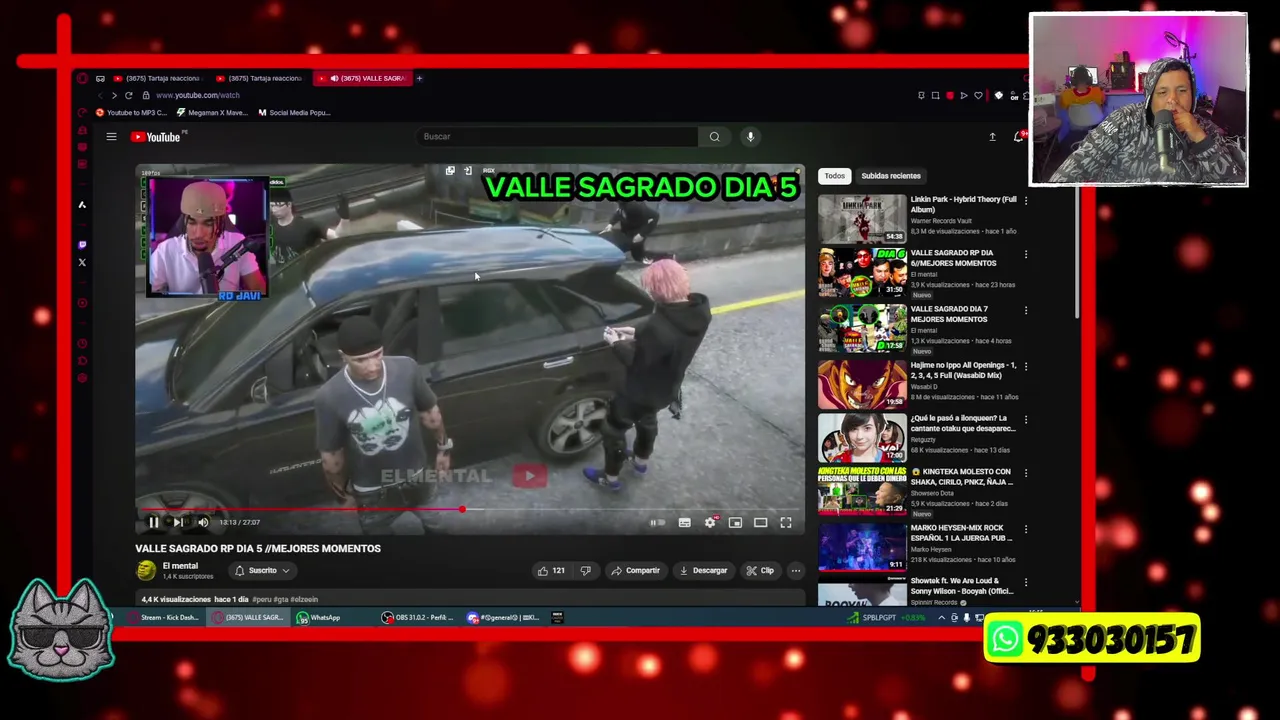The image size is (1280, 720).
Task: Open the KINGTEKA MOLESTO video title
Action: pos(961,477)
